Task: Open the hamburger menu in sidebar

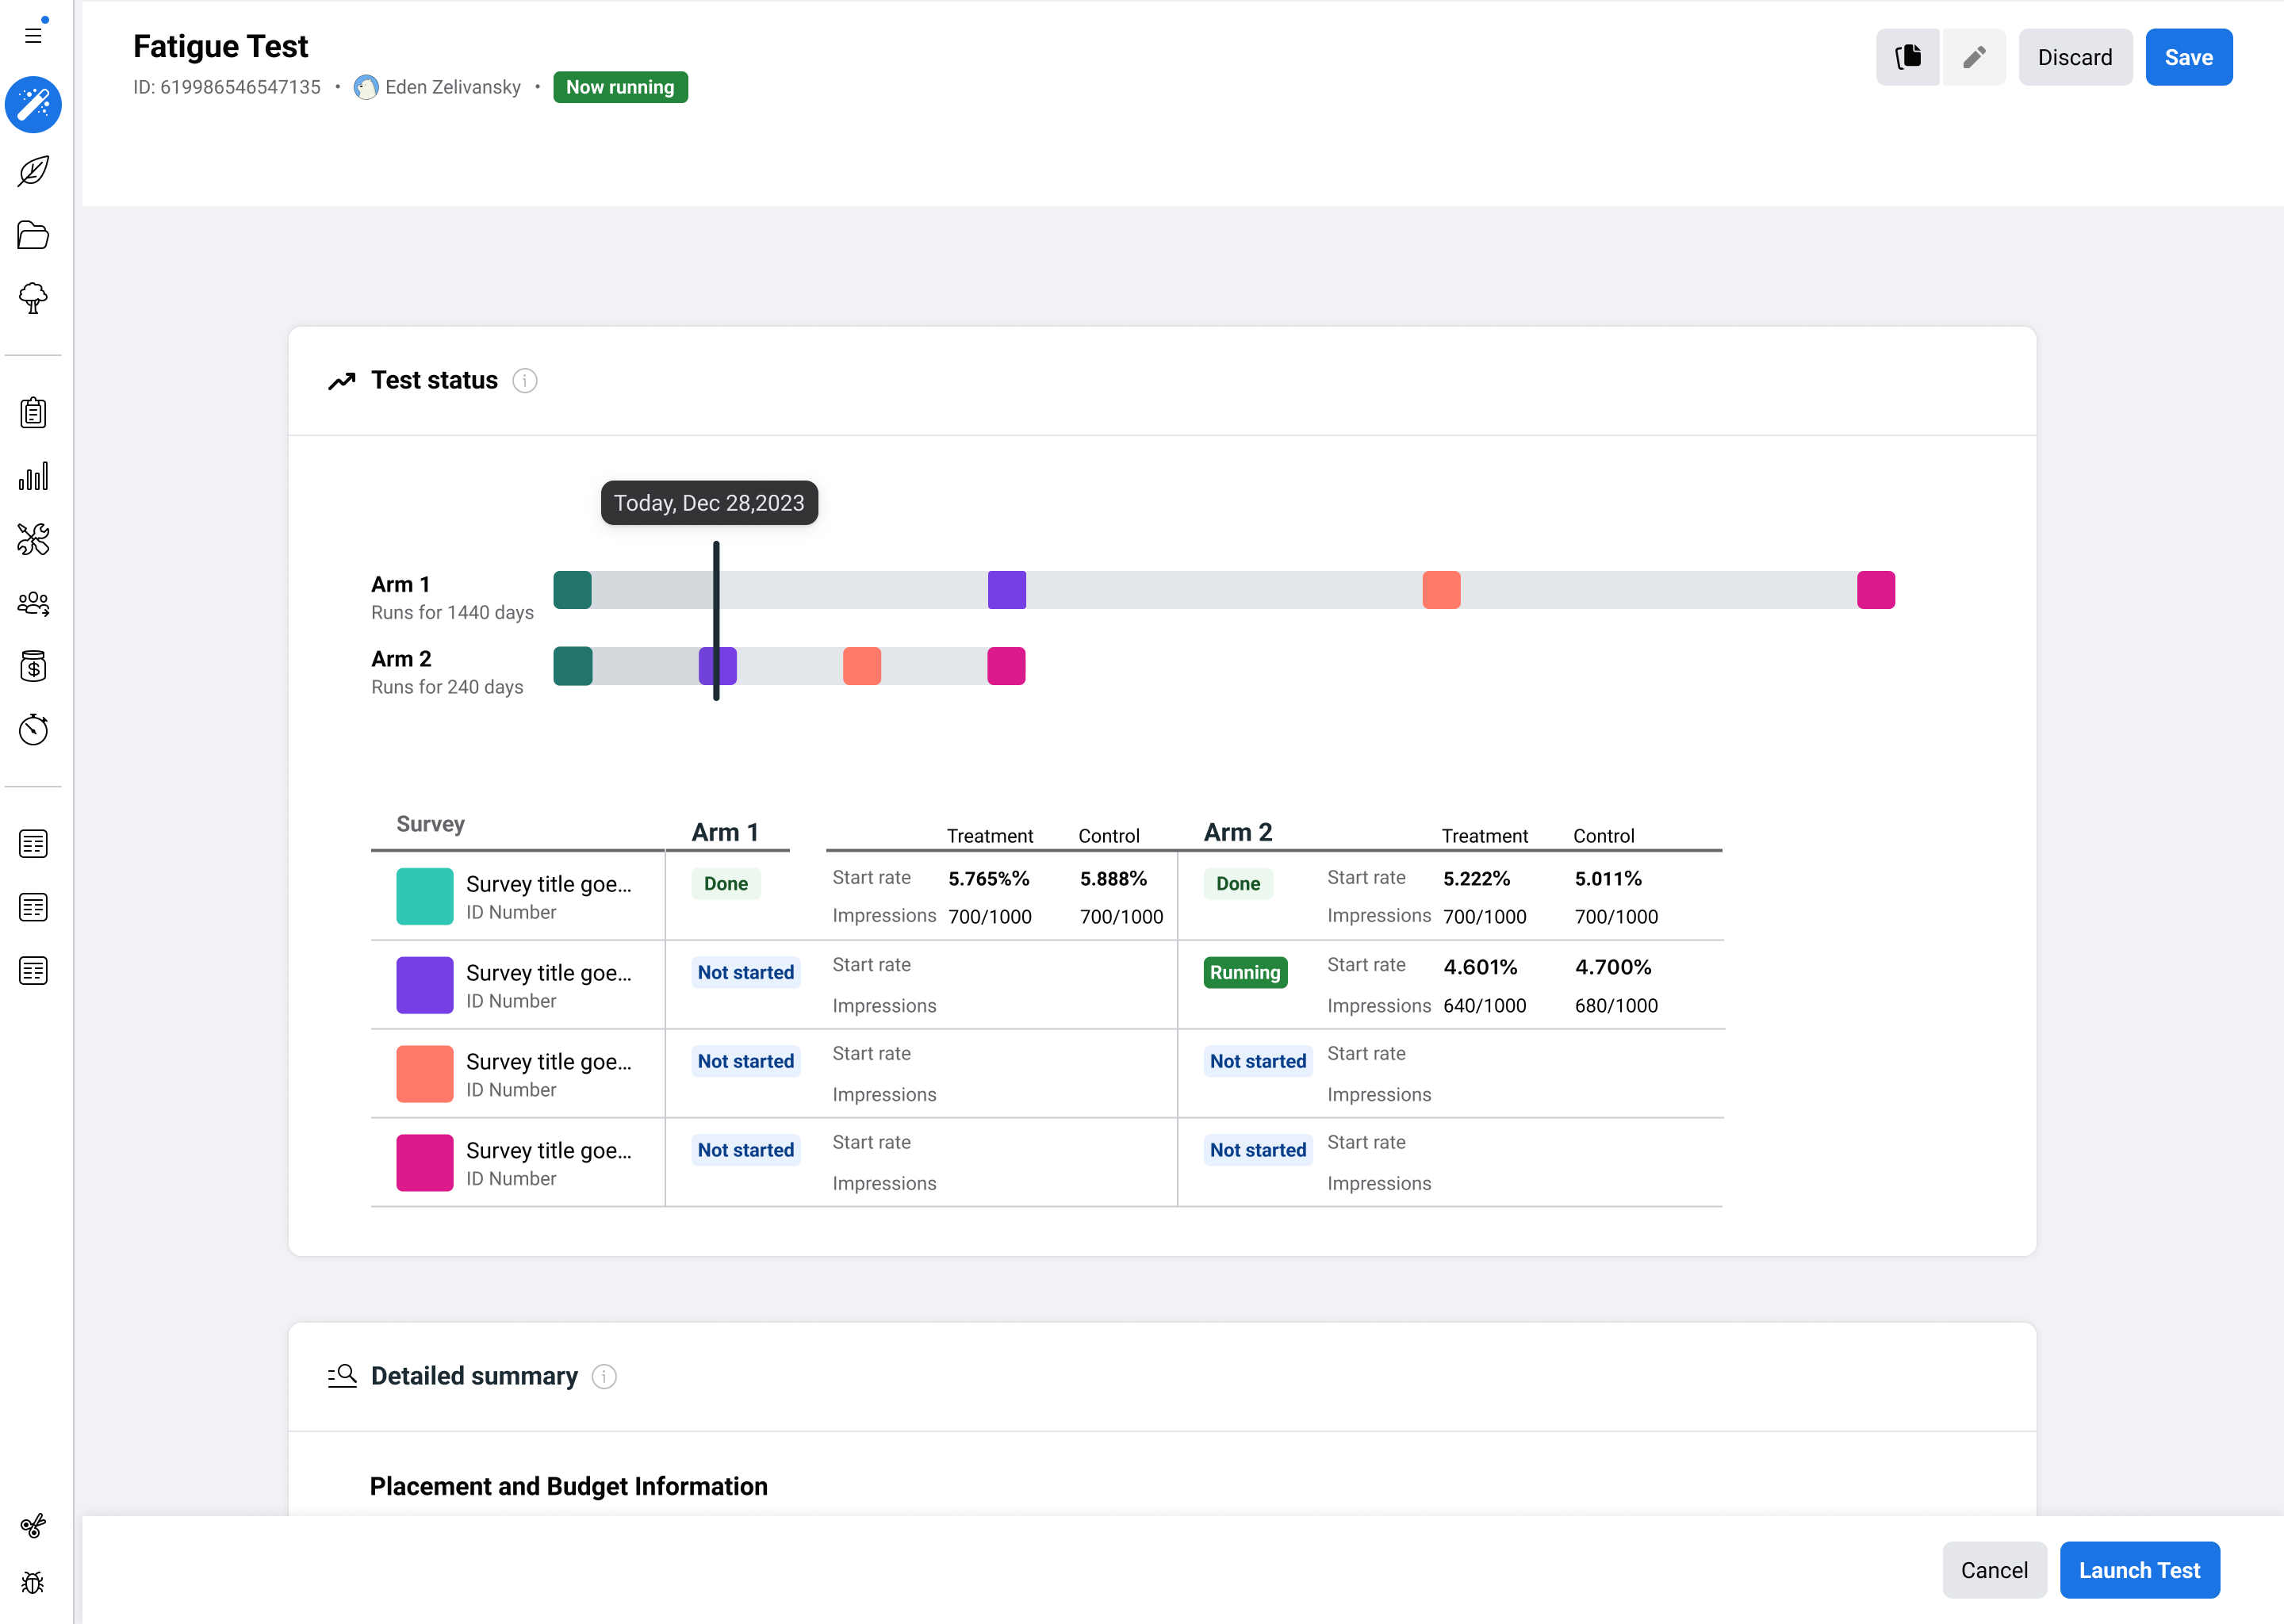Action: tap(33, 35)
